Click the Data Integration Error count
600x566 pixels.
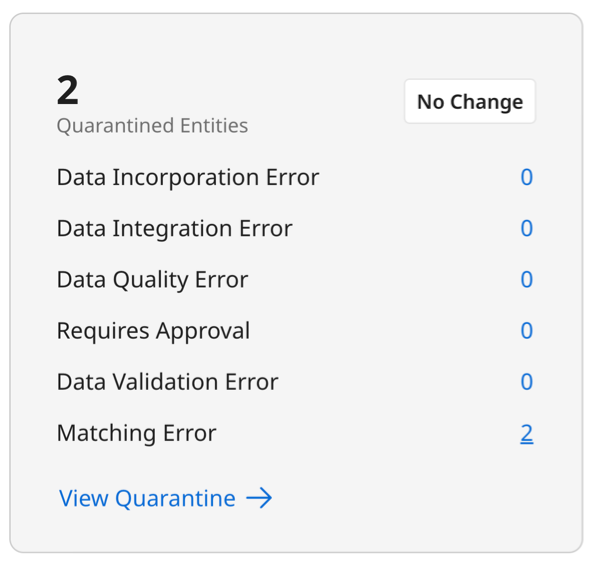pyautogui.click(x=526, y=229)
